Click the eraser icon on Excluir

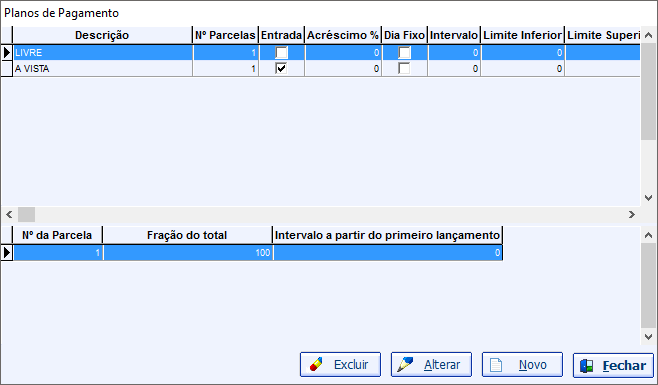(316, 364)
